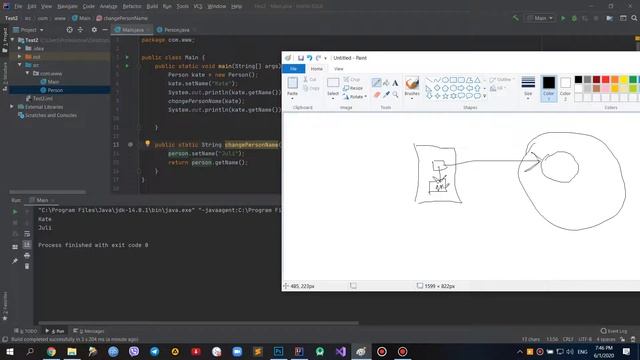Collapse the Test2 project root node
Image resolution: width=640 pixels, height=360 pixels.
(x=12, y=40)
